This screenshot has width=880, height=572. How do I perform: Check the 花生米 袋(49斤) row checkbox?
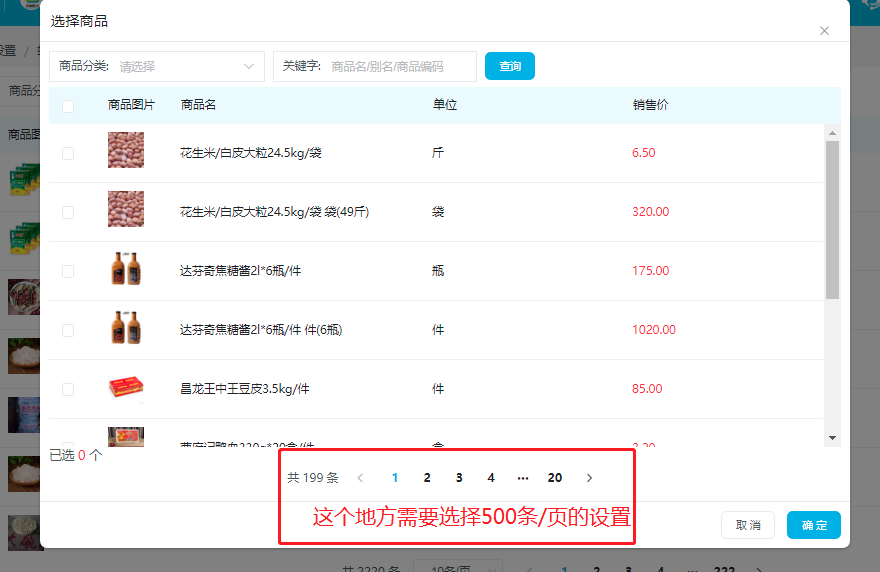click(68, 212)
